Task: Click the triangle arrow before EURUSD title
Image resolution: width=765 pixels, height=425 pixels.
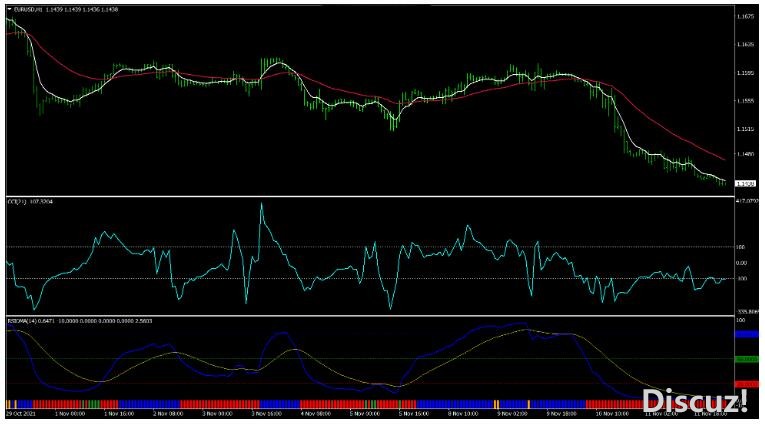Action: (9, 9)
